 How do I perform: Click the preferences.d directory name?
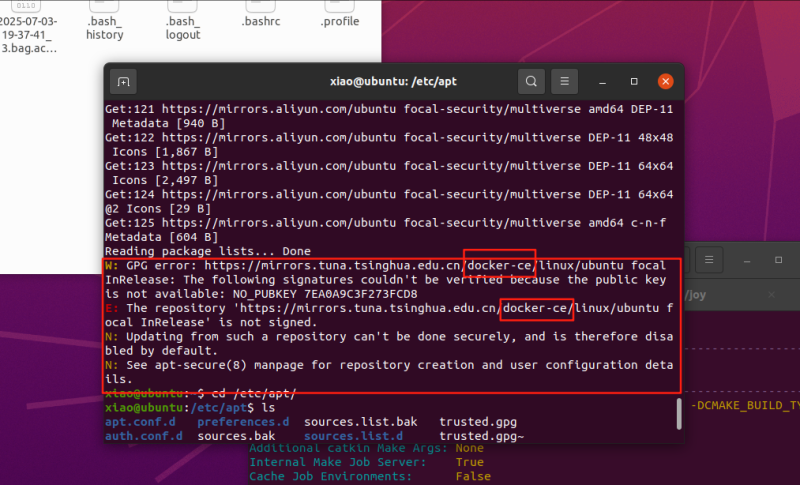243,422
